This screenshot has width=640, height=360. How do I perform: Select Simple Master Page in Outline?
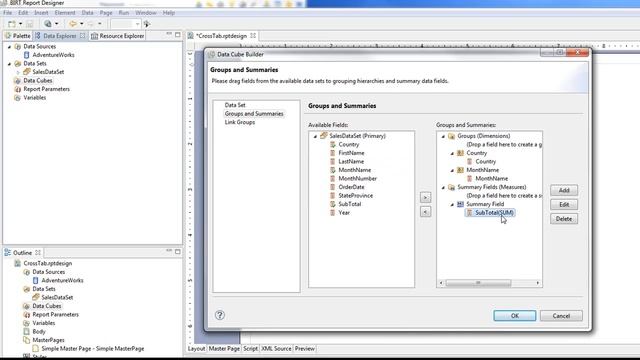point(93,349)
